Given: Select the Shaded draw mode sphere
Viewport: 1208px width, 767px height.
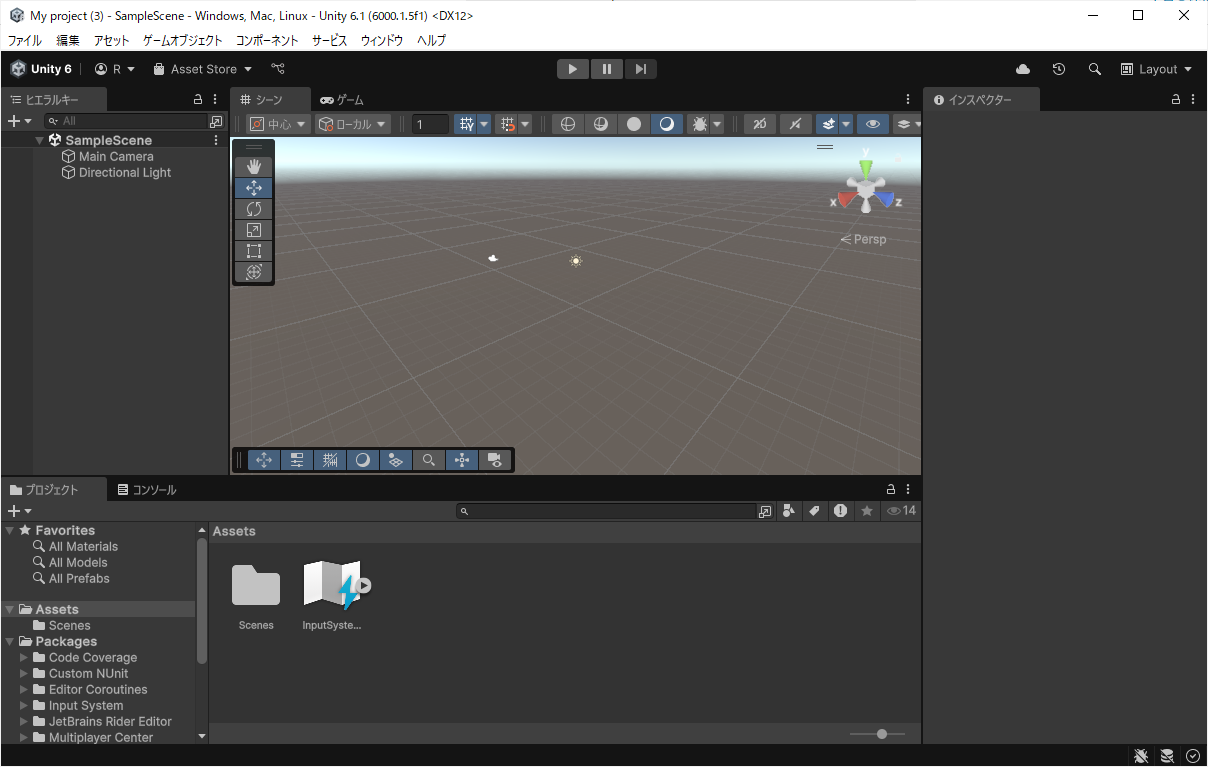Looking at the screenshot, I should 633,124.
